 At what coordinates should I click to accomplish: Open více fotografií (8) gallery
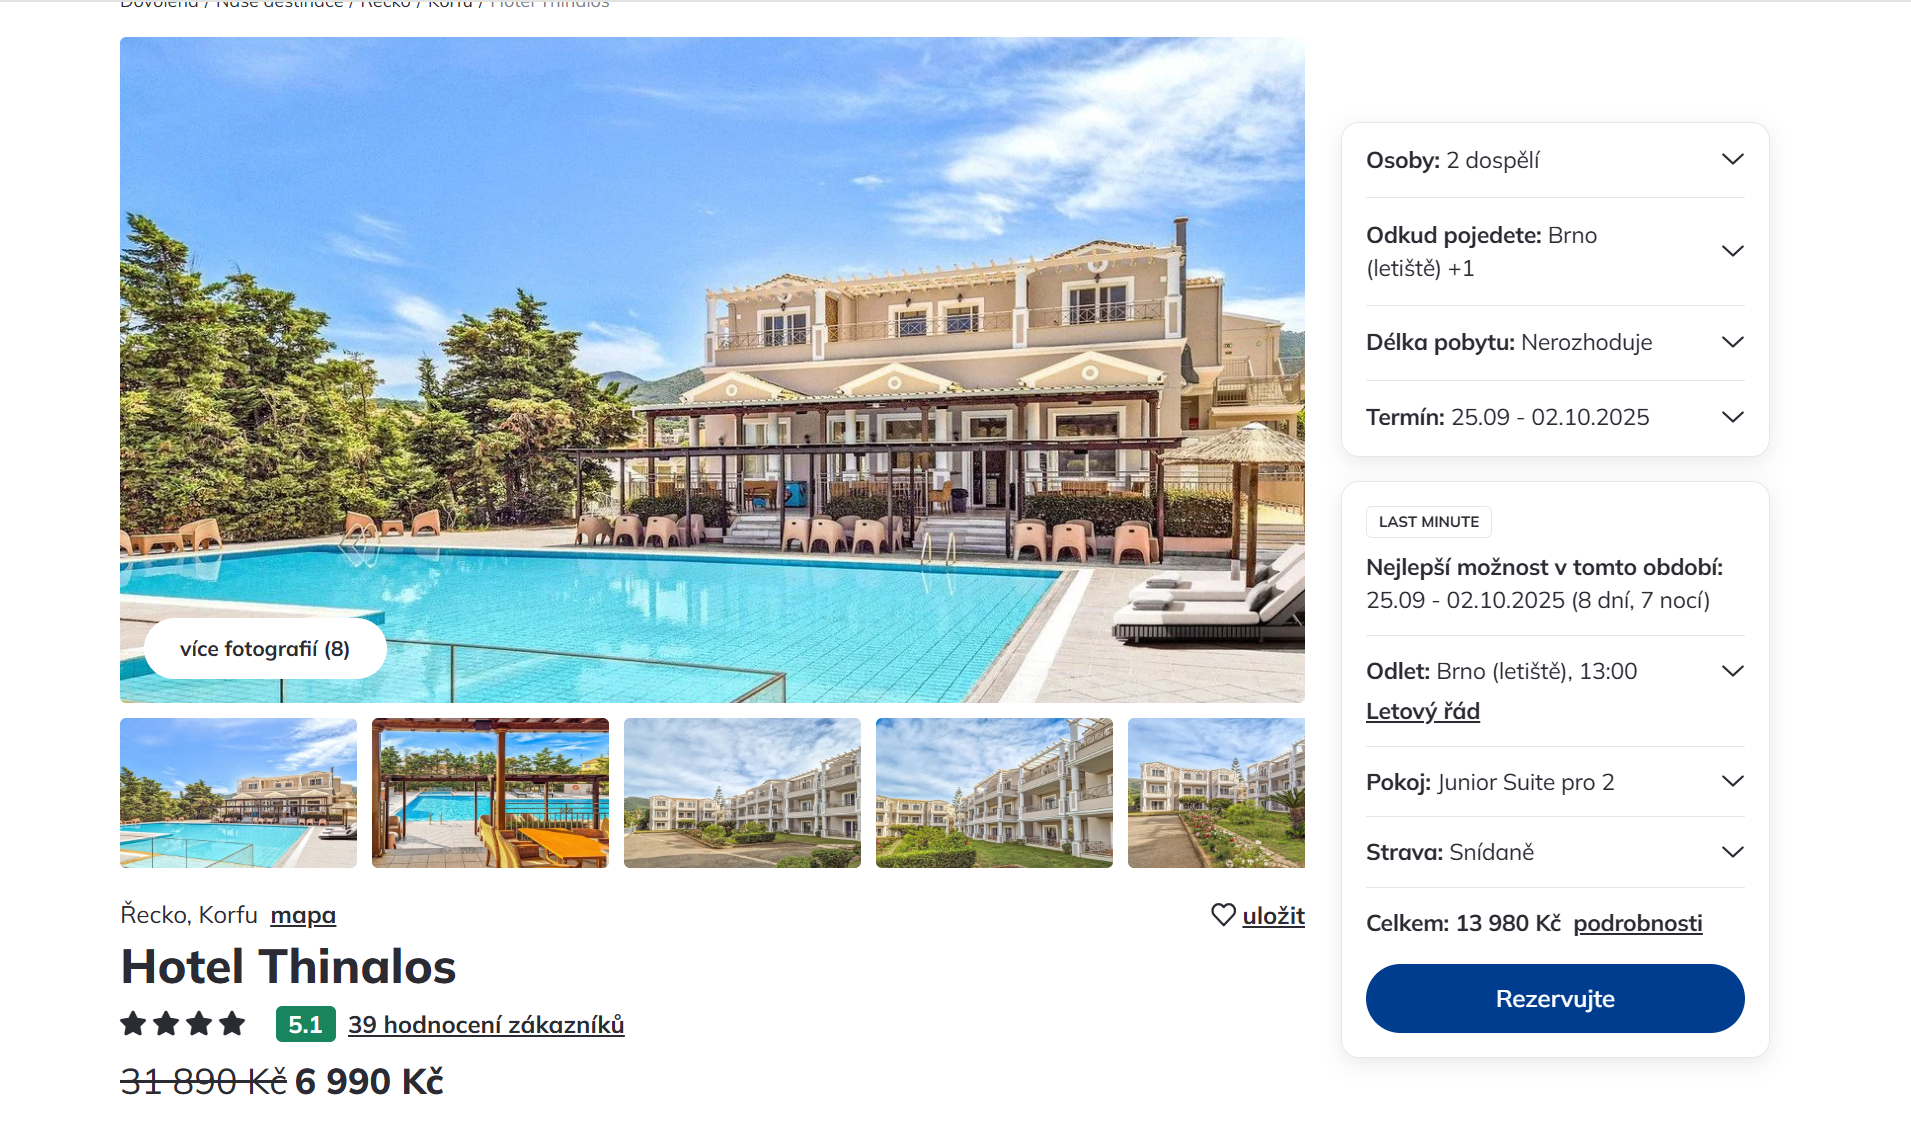point(265,649)
